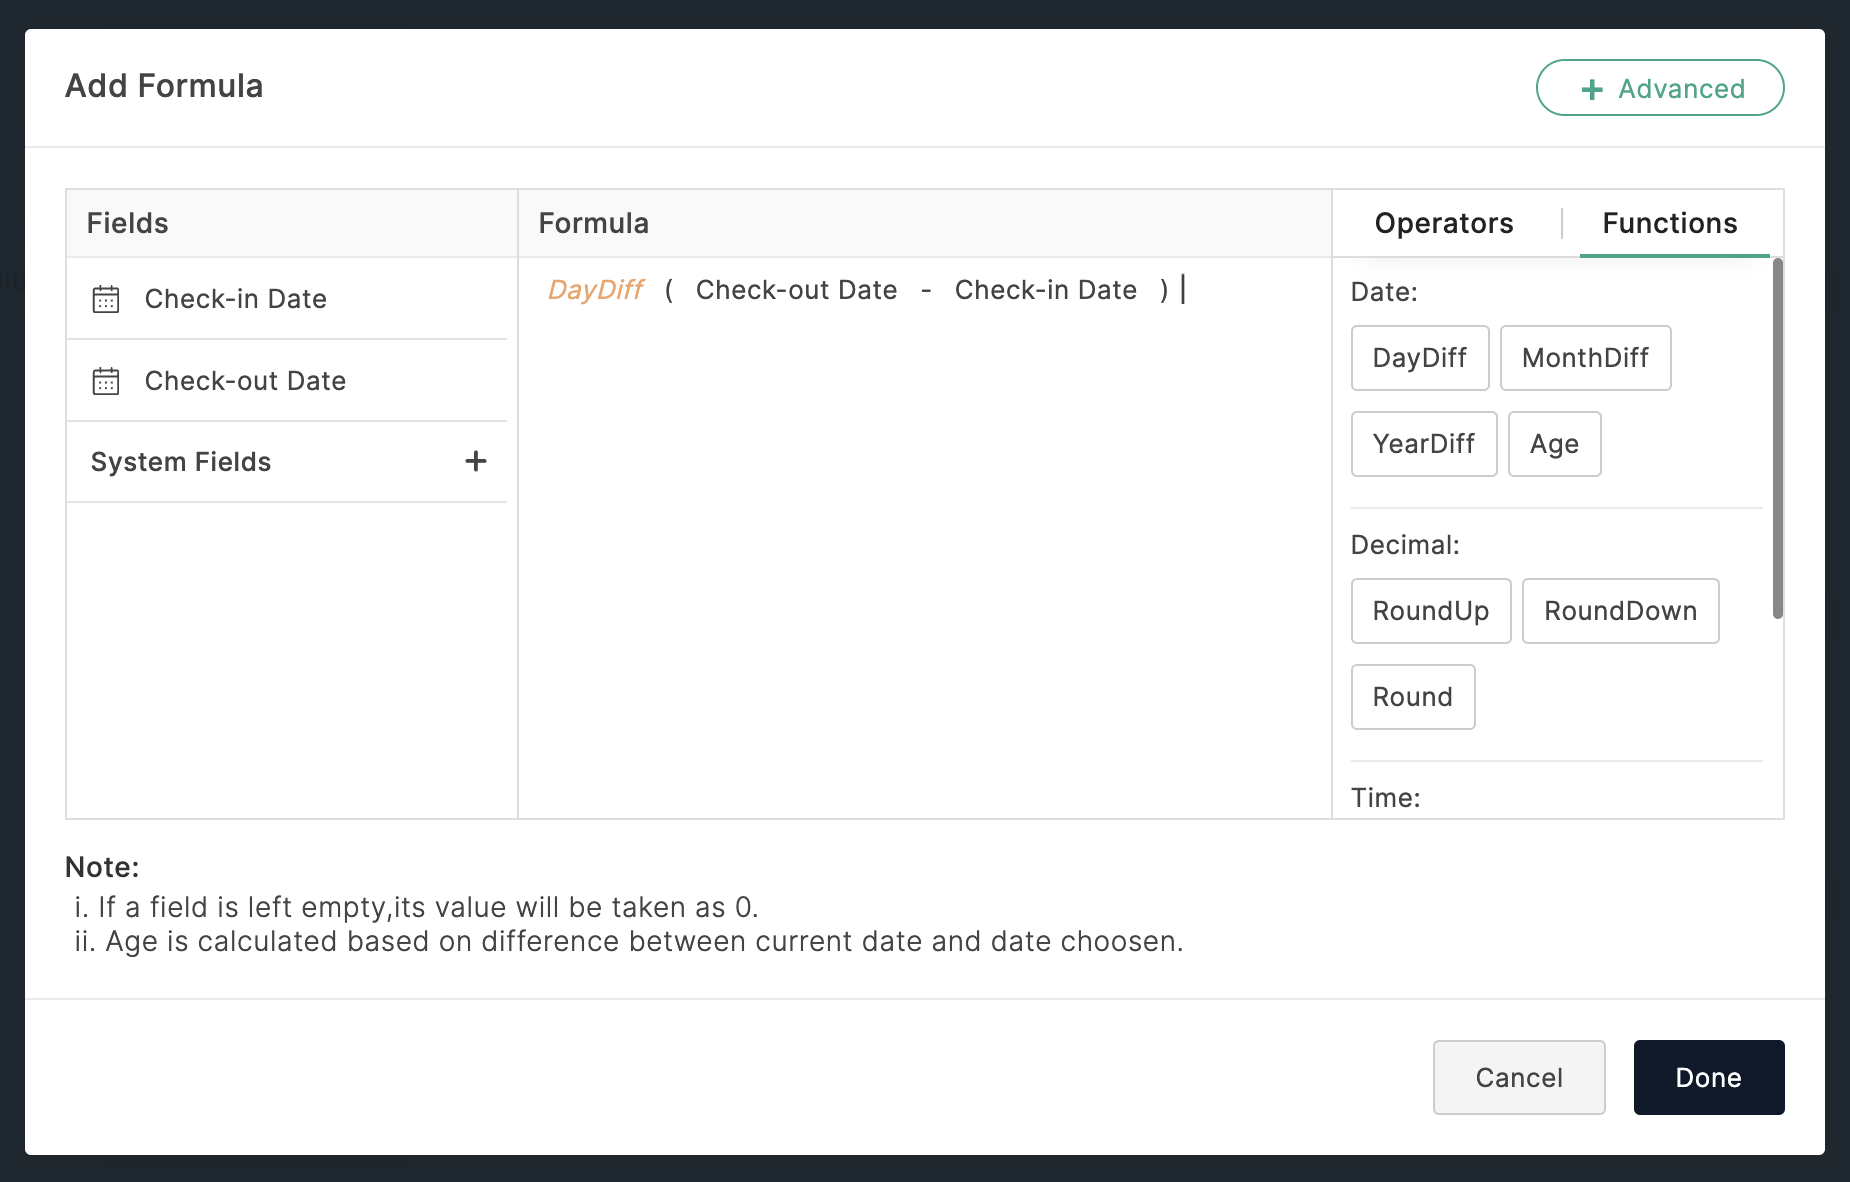Choose the Check-out Date field item
Screen dimensions: 1850x1182
pyautogui.click(x=245, y=381)
